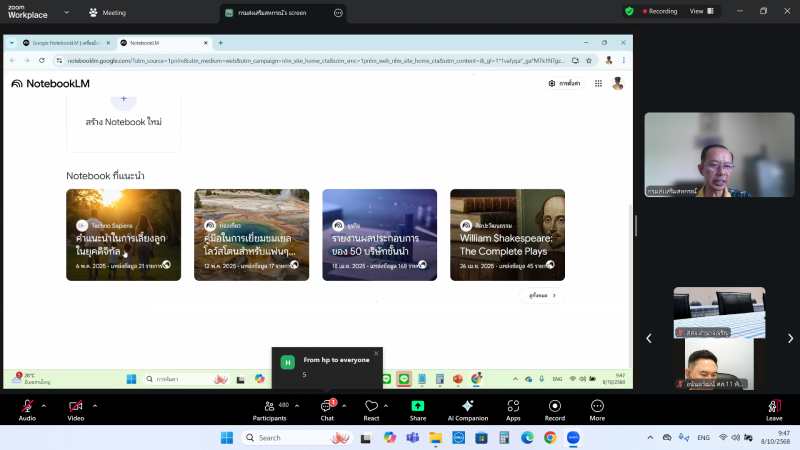Click the Leave meeting button
800x450 pixels.
point(774,406)
